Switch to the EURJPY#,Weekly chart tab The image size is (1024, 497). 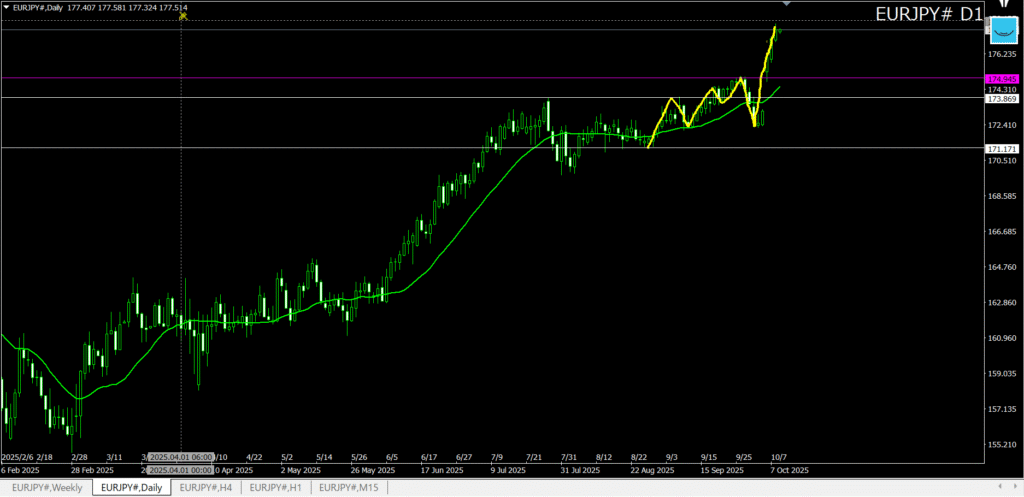pyautogui.click(x=46, y=487)
